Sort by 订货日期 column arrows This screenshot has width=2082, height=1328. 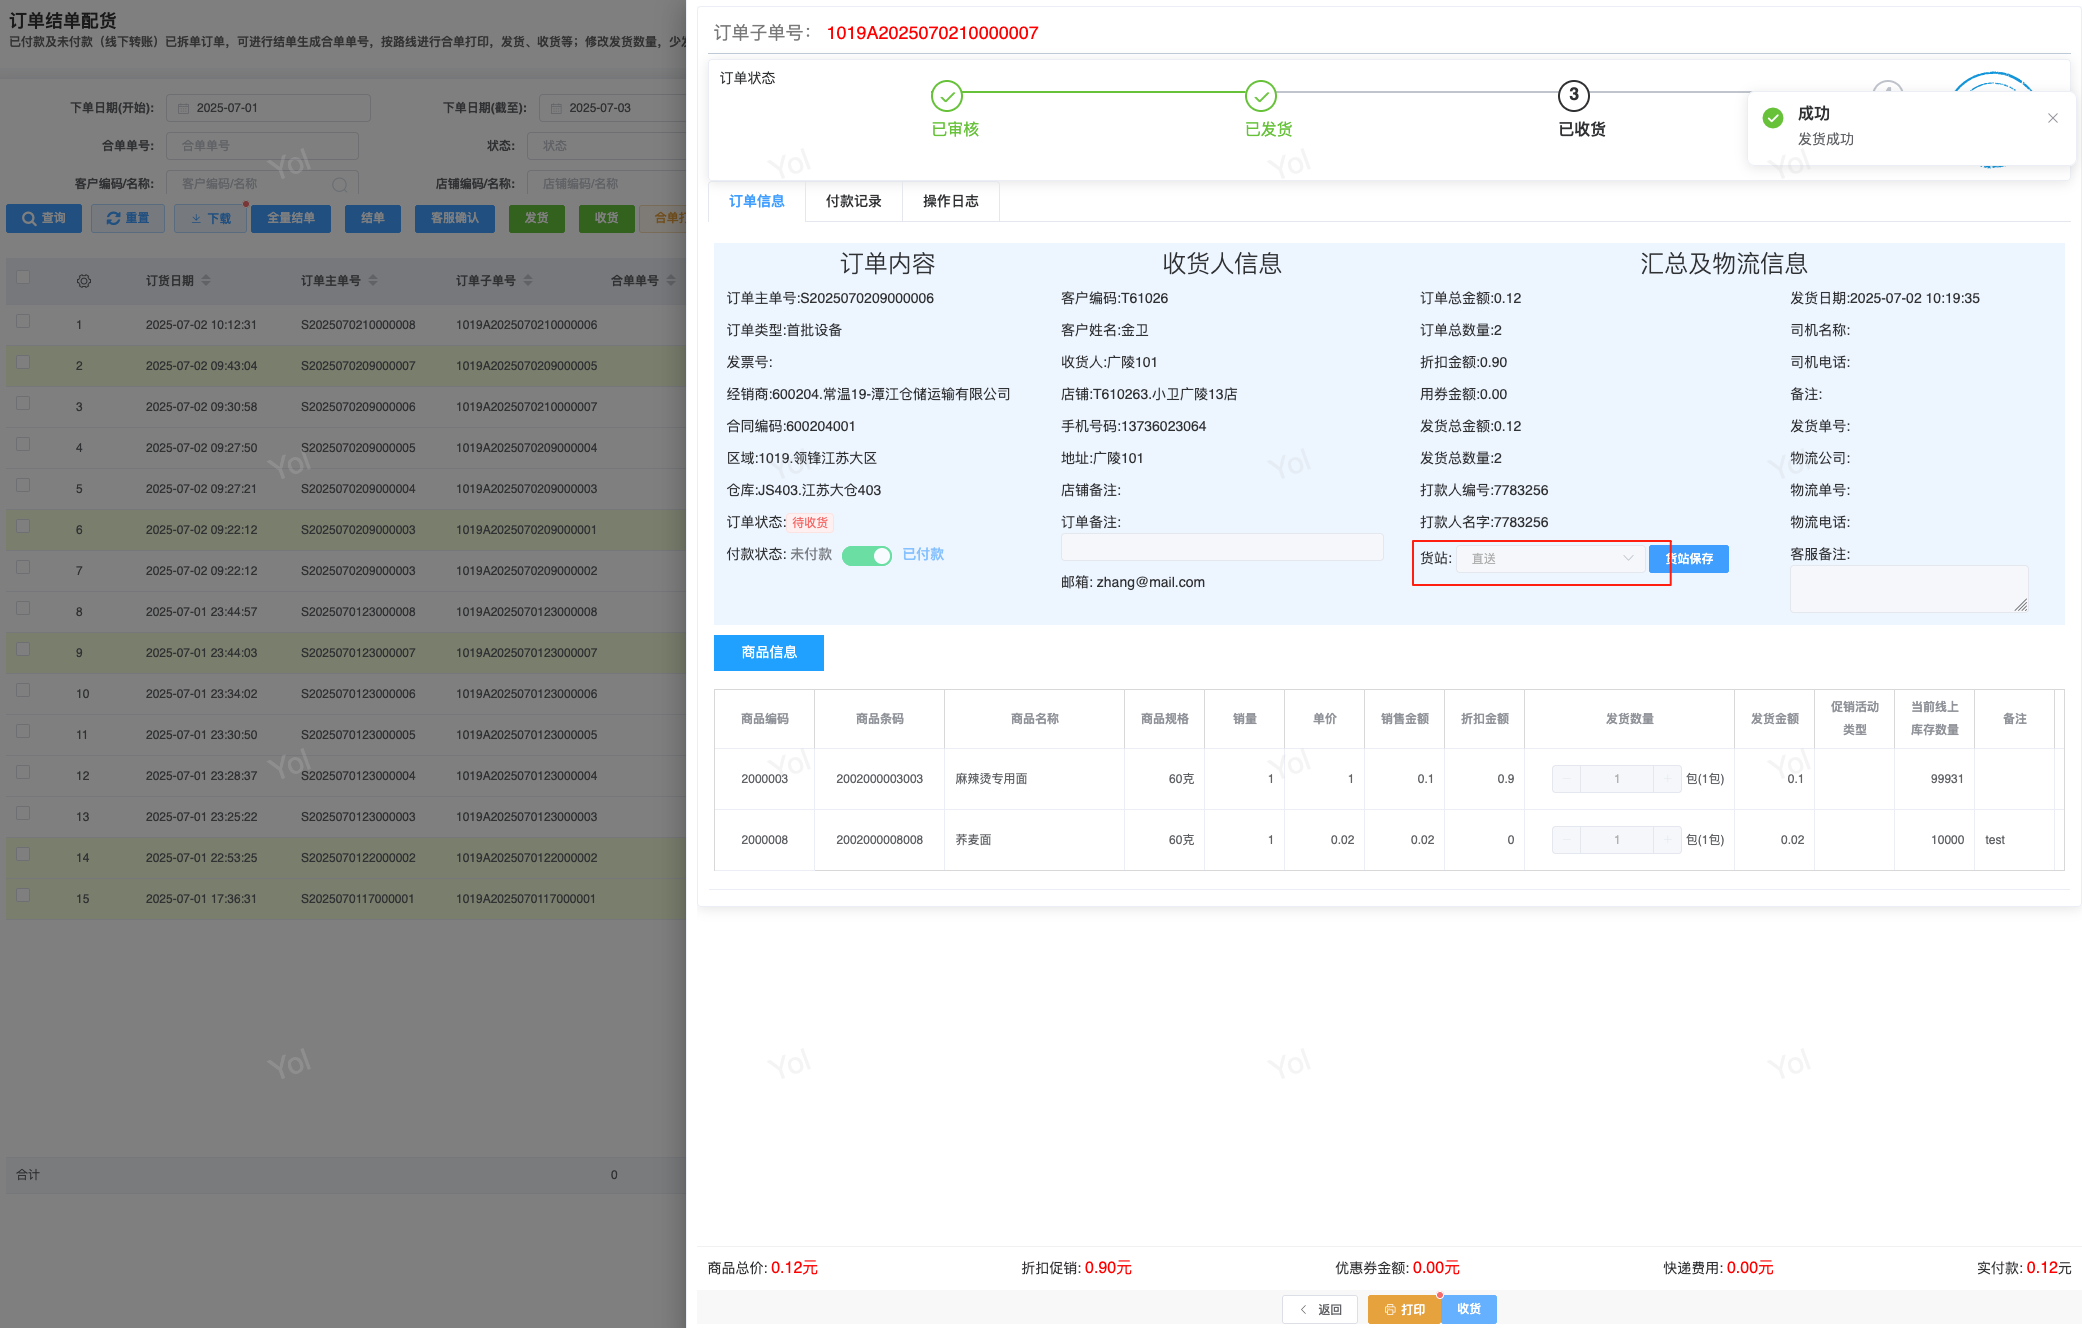tap(206, 281)
